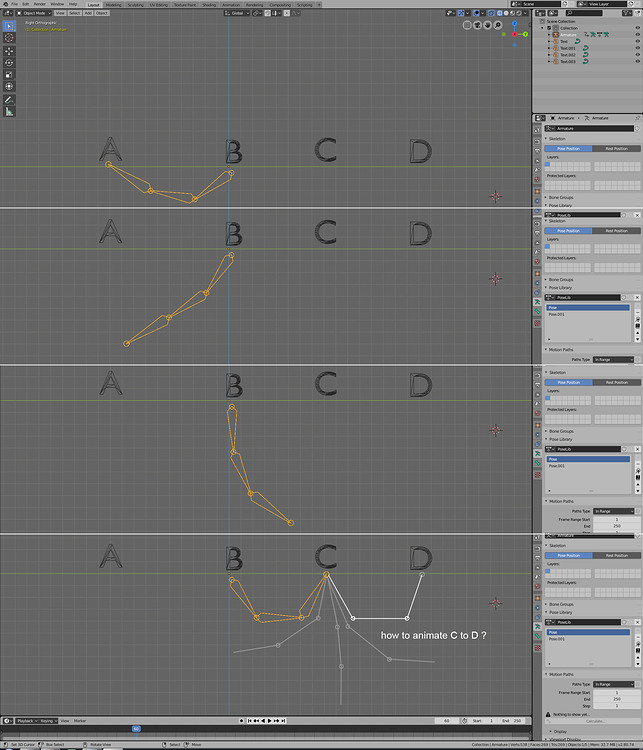Open the Render menu
Viewport: 643px width, 750px height.
(40, 4)
